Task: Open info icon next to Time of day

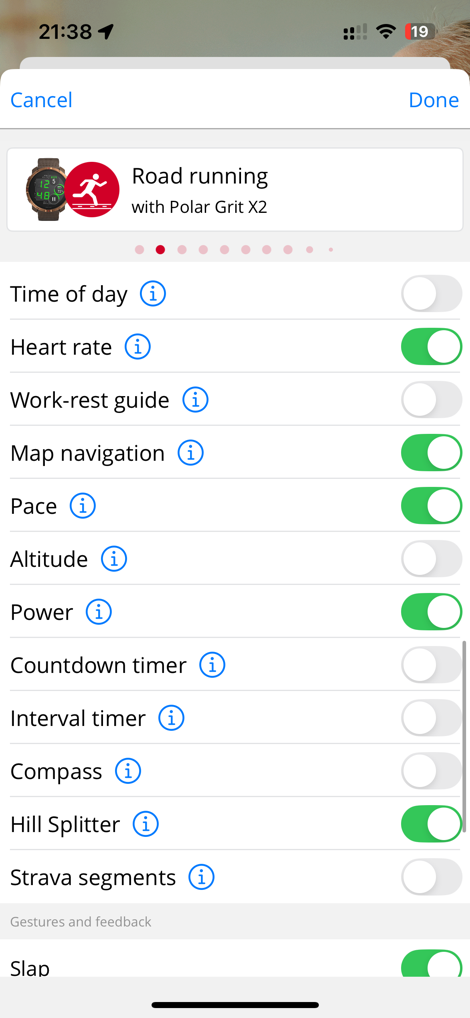Action: 153,294
